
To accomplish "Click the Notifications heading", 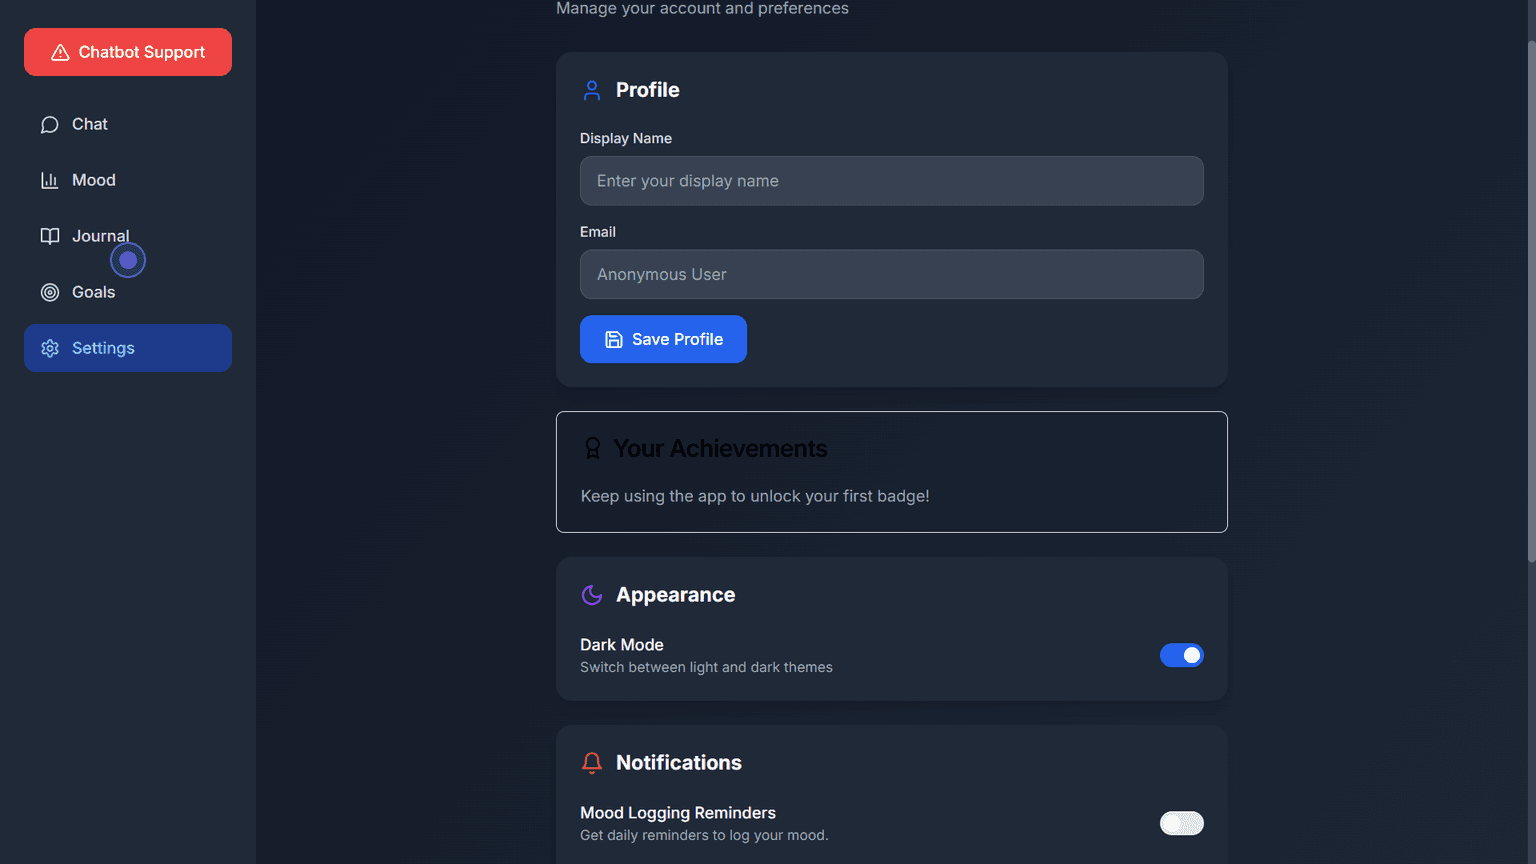I will click(x=679, y=763).
